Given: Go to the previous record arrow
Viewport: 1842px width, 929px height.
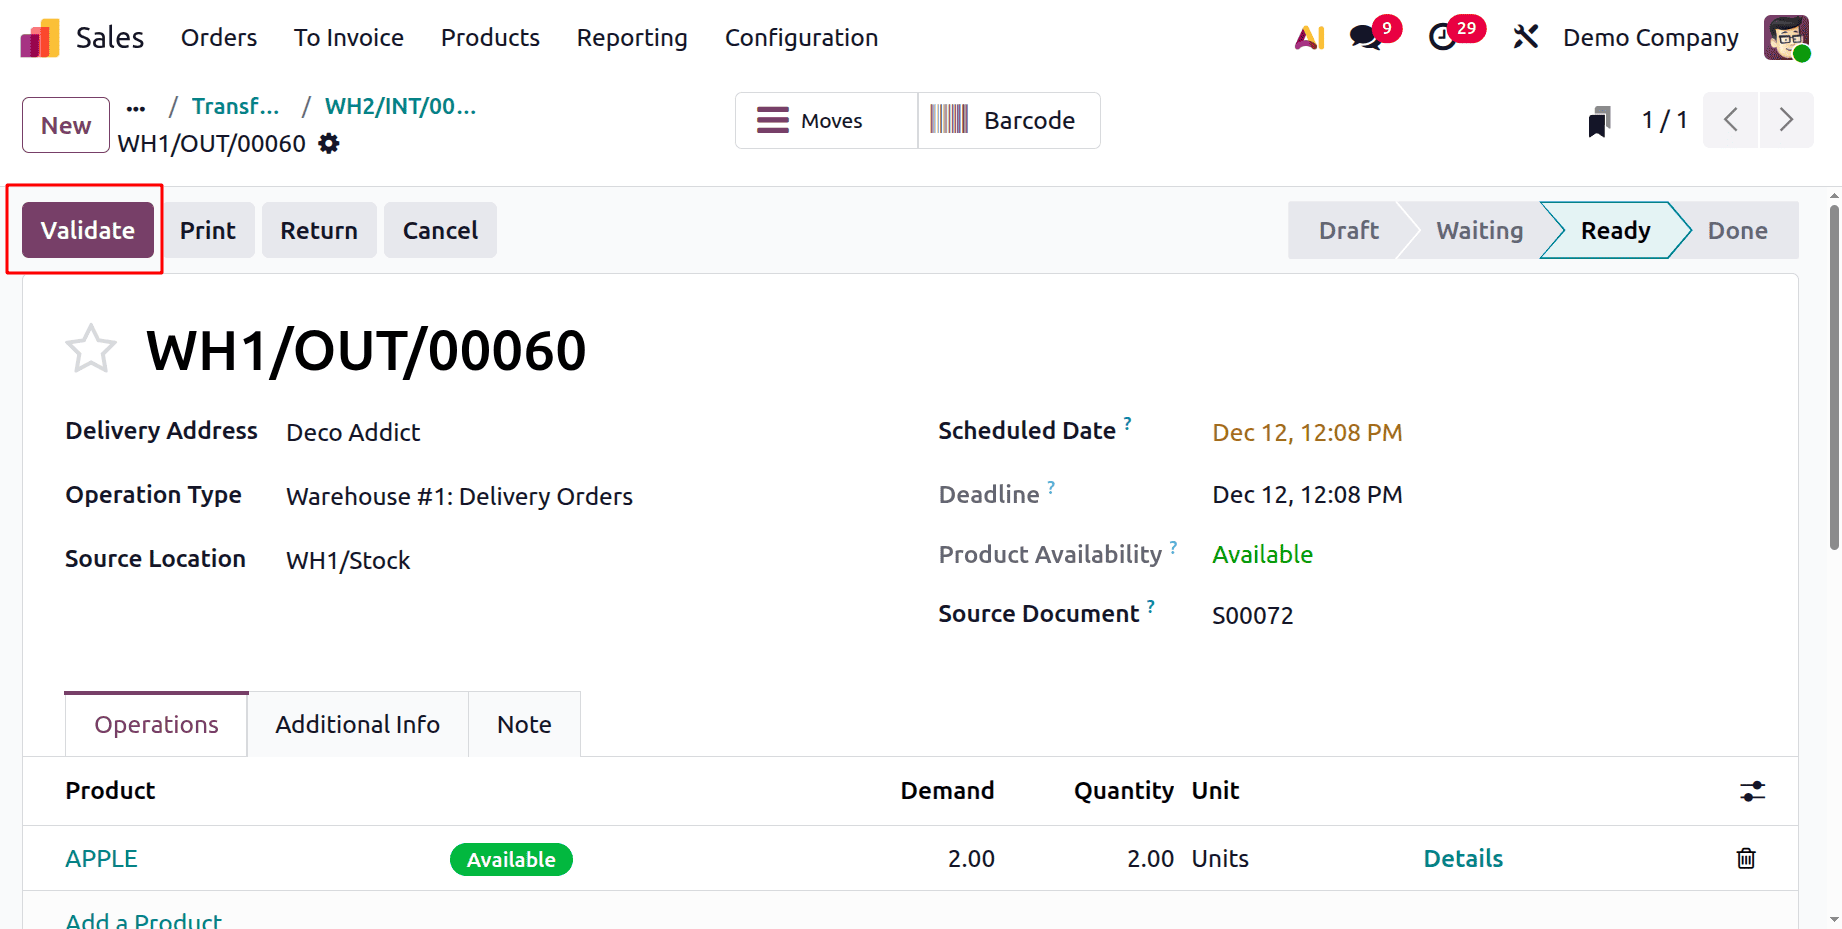Looking at the screenshot, I should 1731,120.
